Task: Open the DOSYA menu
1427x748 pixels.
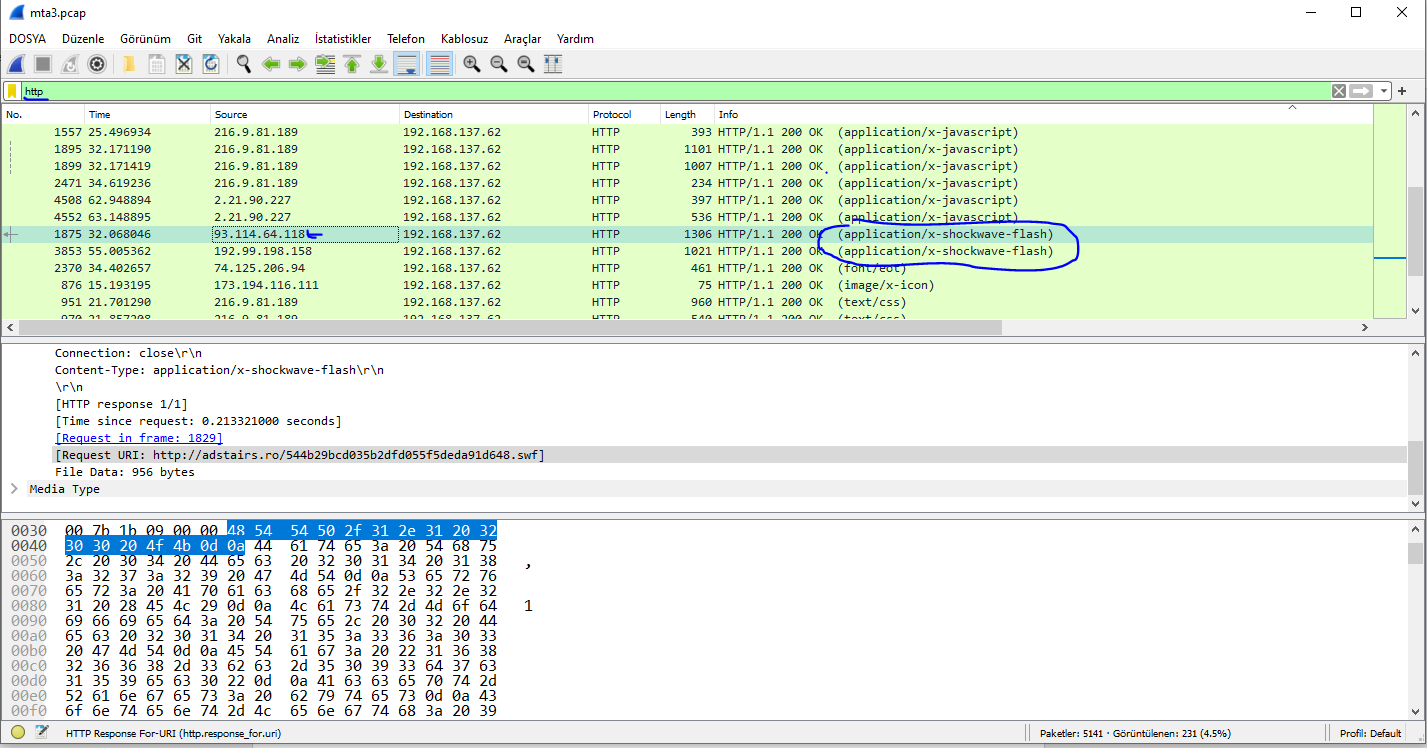Action: click(28, 39)
